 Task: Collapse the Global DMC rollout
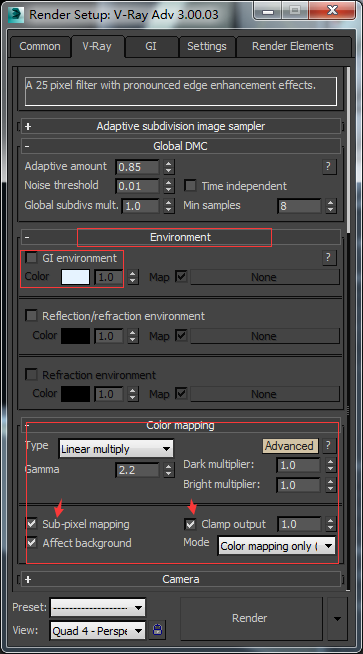(181, 146)
